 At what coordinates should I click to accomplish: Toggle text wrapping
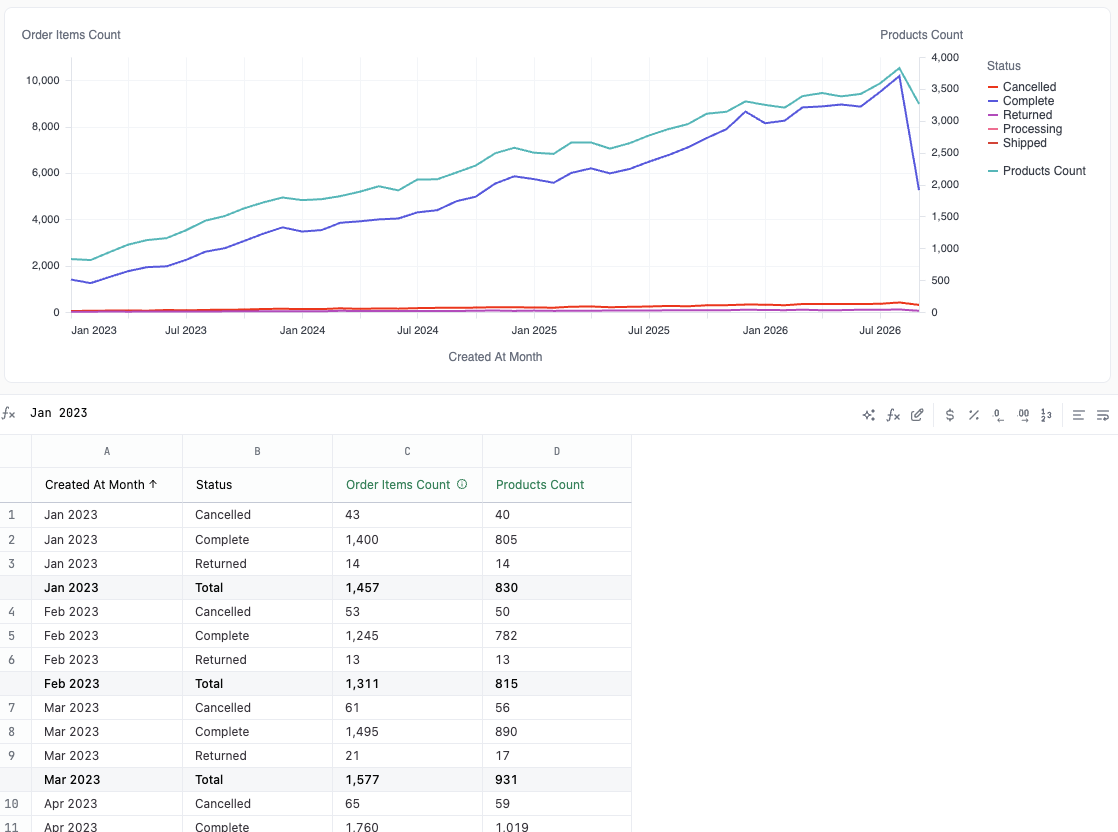coord(1103,415)
